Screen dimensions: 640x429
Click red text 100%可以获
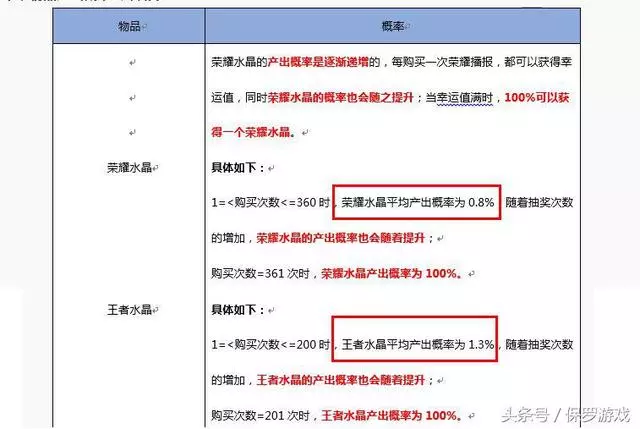tap(537, 98)
